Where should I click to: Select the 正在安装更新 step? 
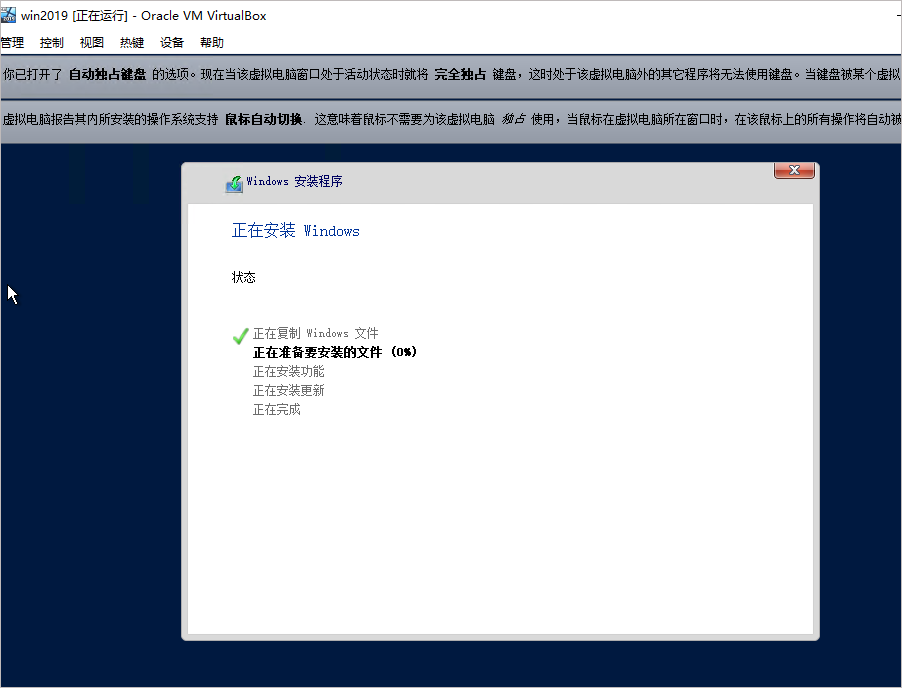click(288, 391)
